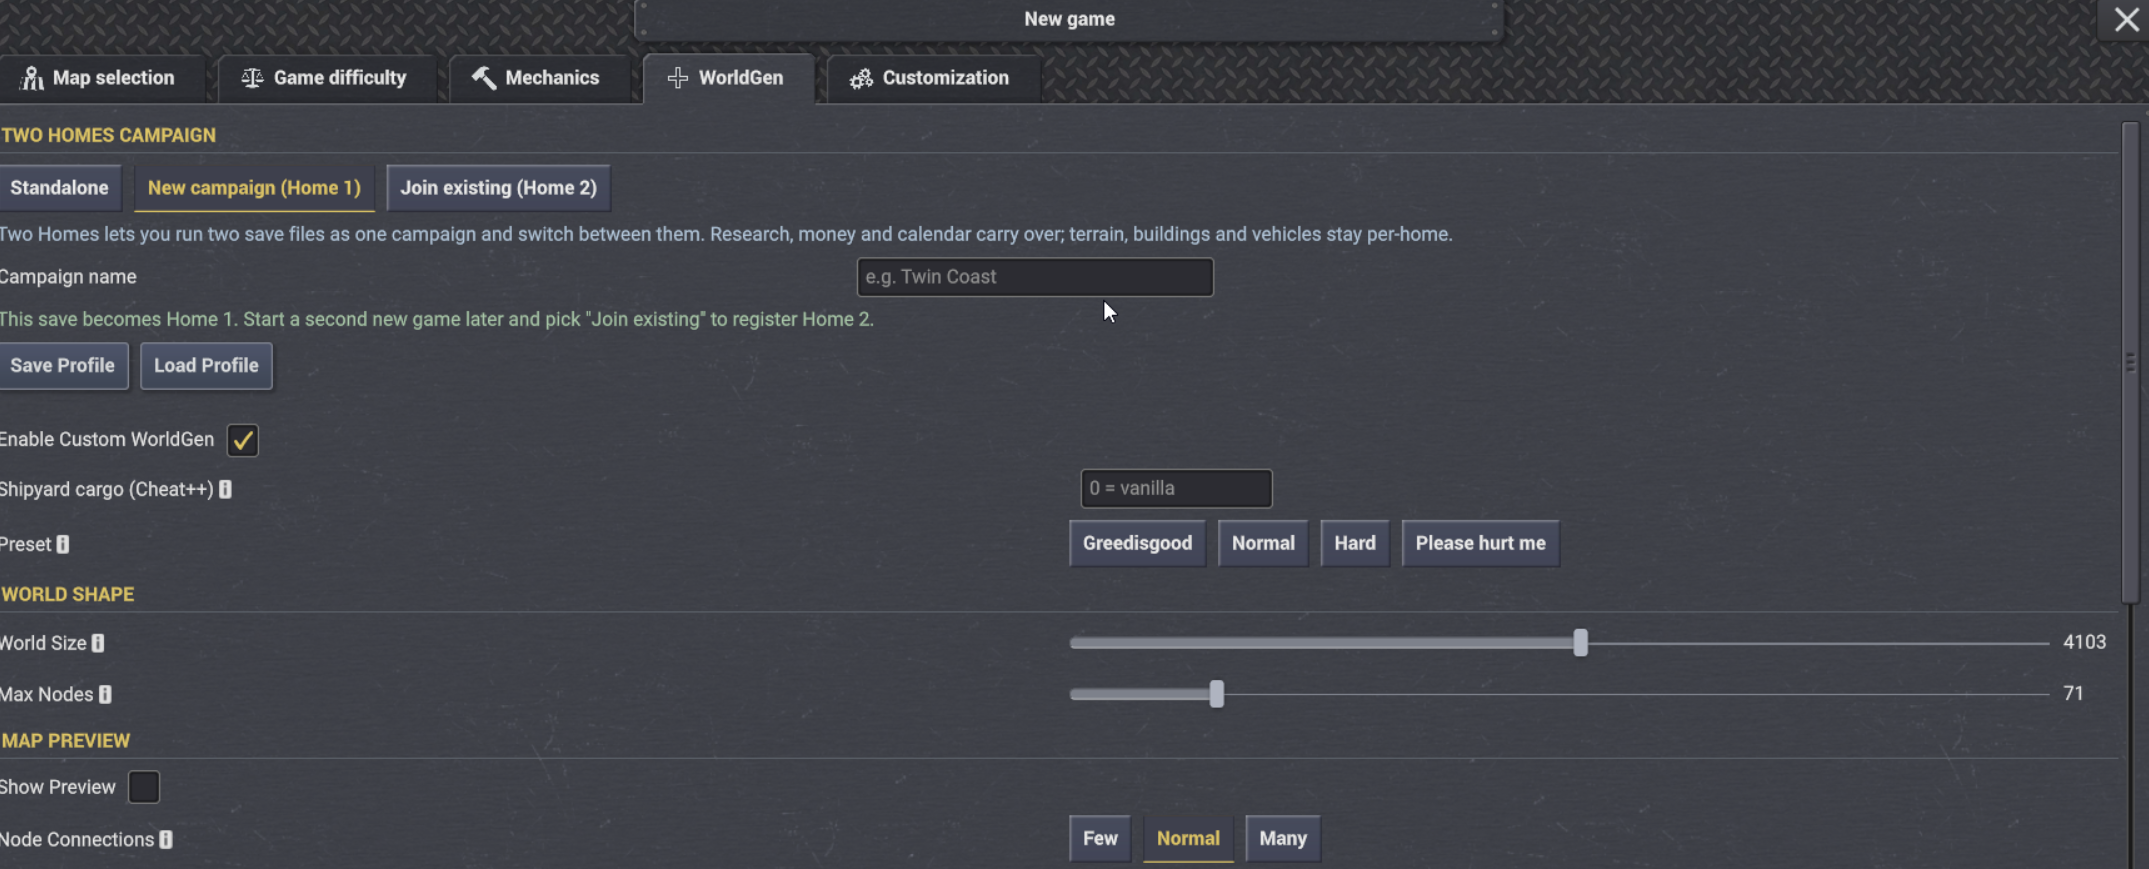Select Join existing (Home 2) mode
2149x869 pixels.
[498, 188]
